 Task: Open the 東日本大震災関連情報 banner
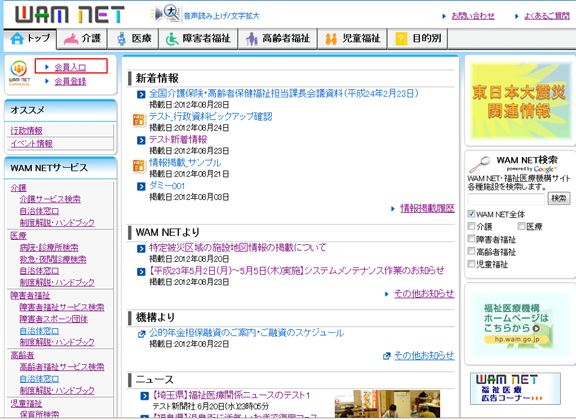point(521,100)
